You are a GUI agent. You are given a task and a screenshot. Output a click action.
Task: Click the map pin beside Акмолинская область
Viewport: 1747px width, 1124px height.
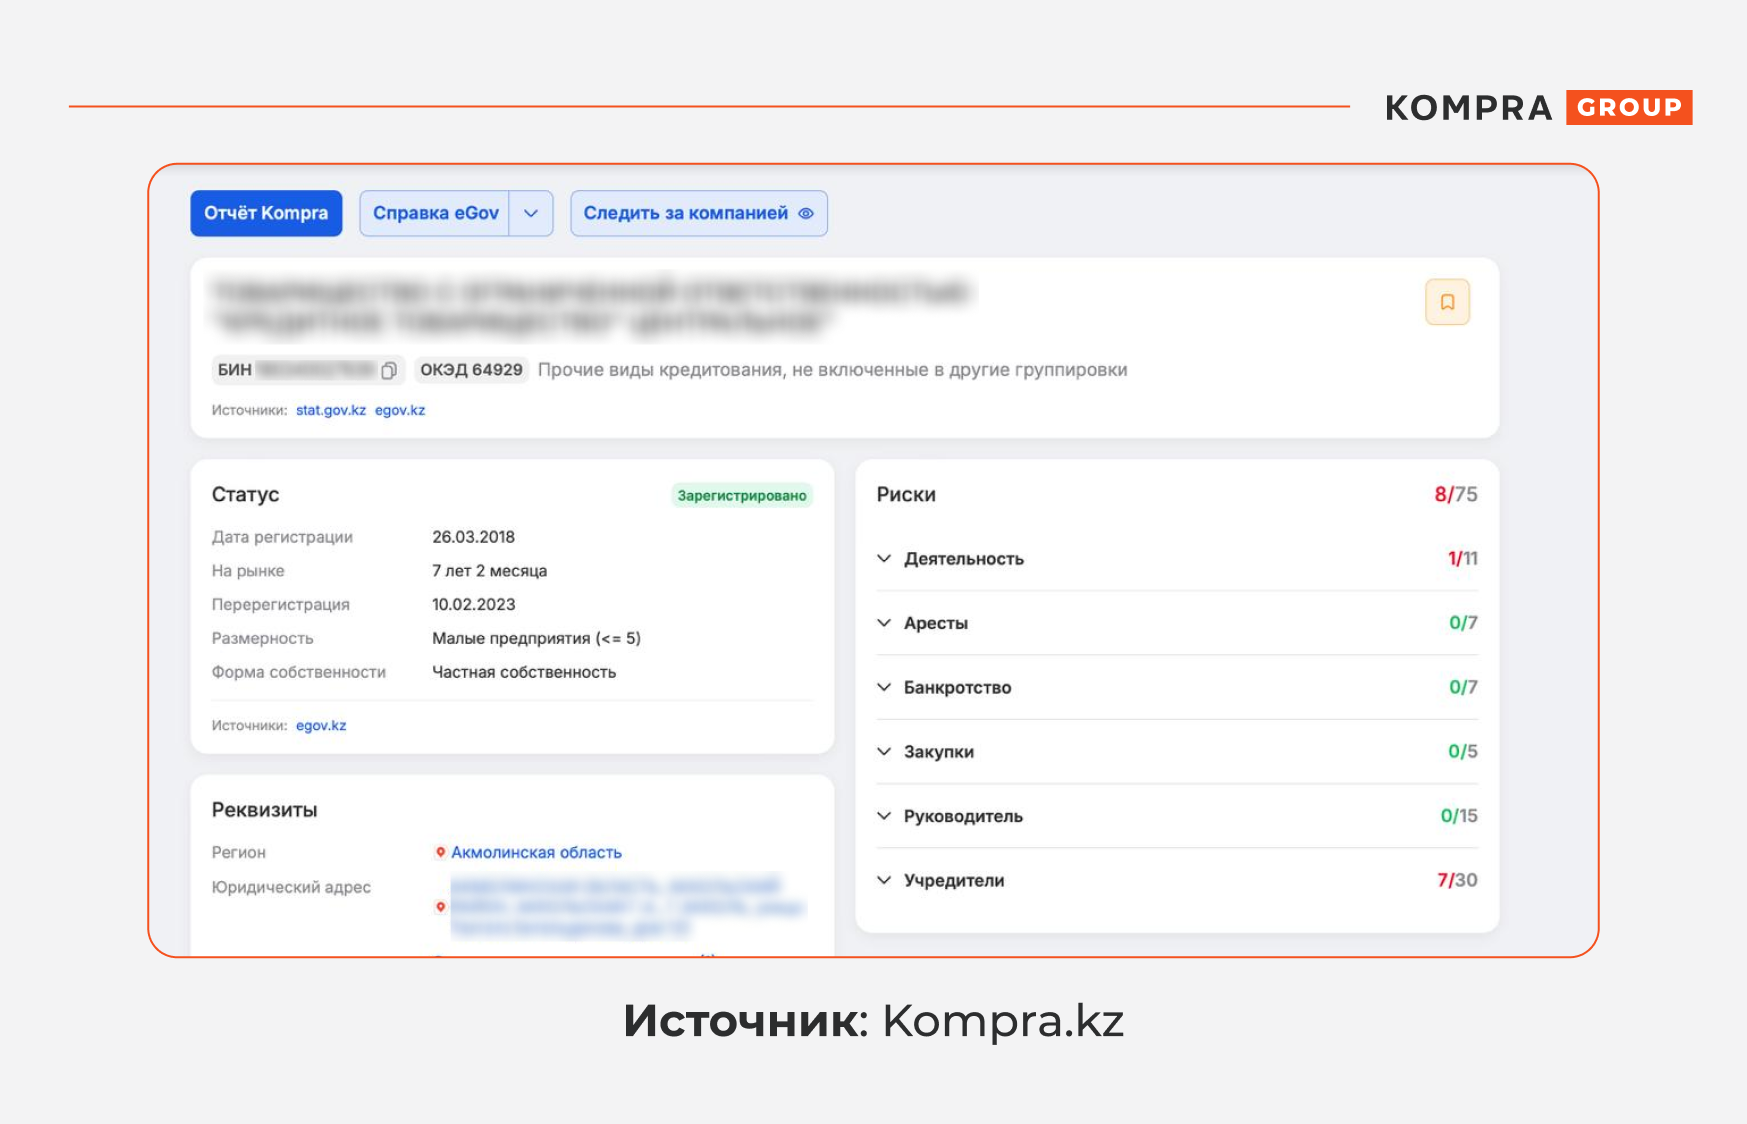[440, 852]
